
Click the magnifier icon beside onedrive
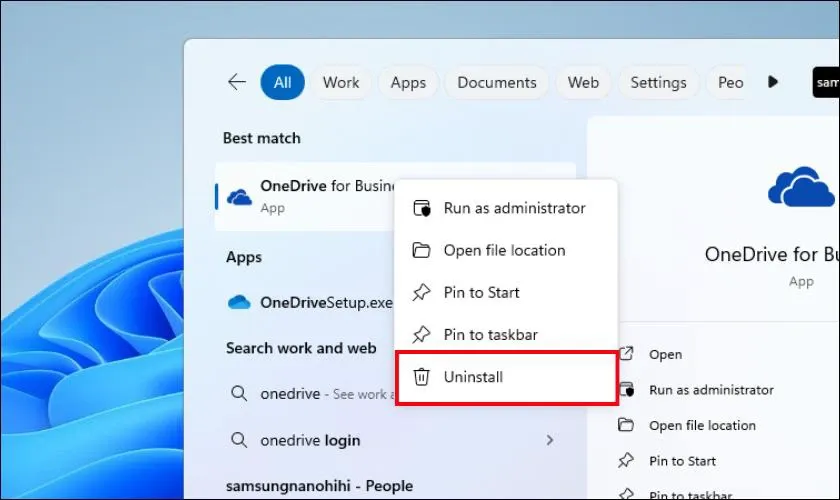point(239,393)
